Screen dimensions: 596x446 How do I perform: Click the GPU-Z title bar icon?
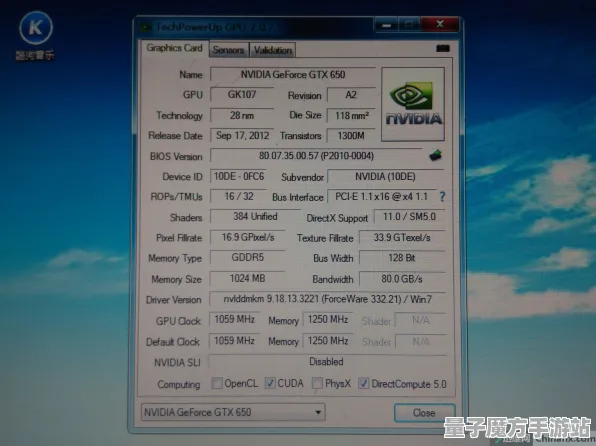(x=145, y=27)
